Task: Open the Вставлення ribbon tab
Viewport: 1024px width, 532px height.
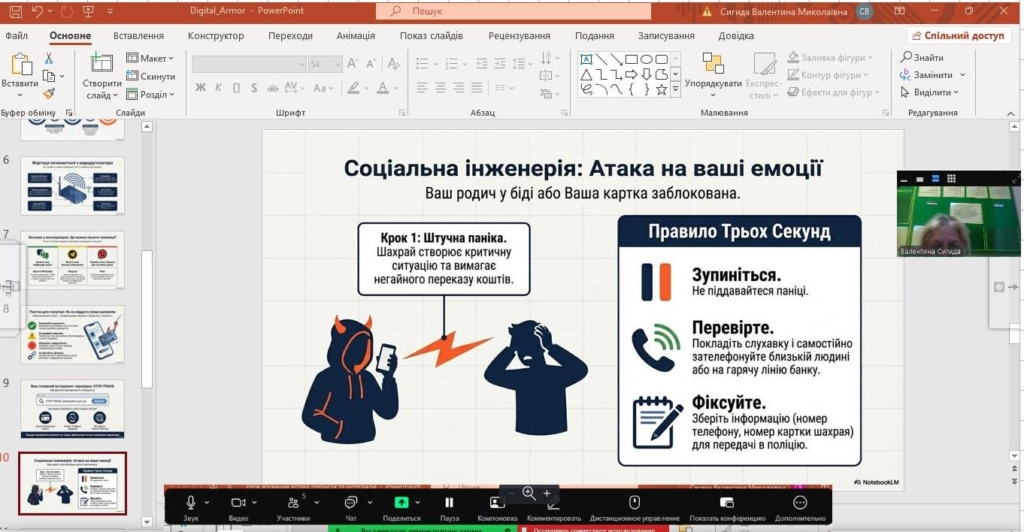Action: [138, 35]
